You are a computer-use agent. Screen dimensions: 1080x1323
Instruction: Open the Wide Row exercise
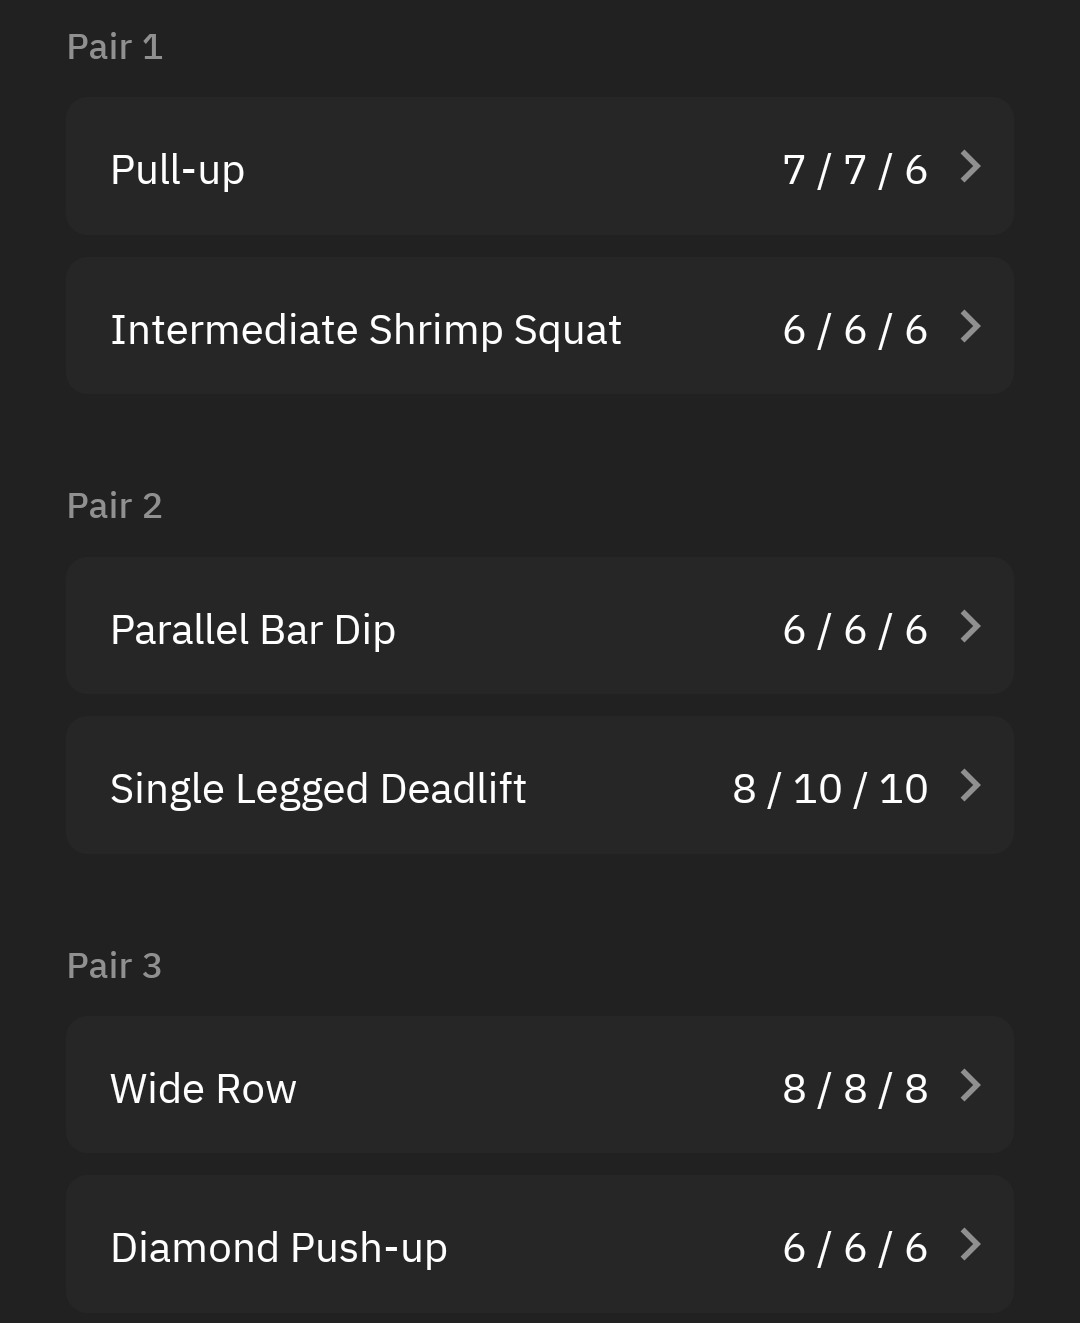click(540, 1085)
